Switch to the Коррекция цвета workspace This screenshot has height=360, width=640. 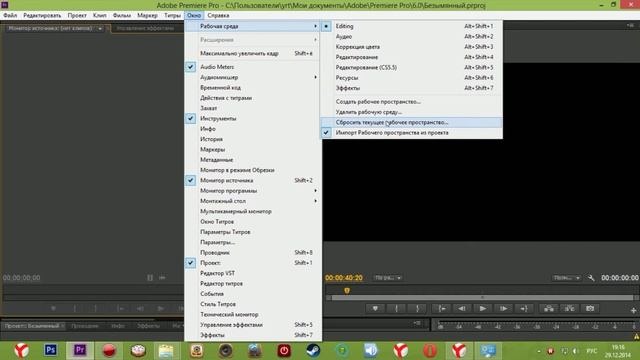pyautogui.click(x=412, y=47)
